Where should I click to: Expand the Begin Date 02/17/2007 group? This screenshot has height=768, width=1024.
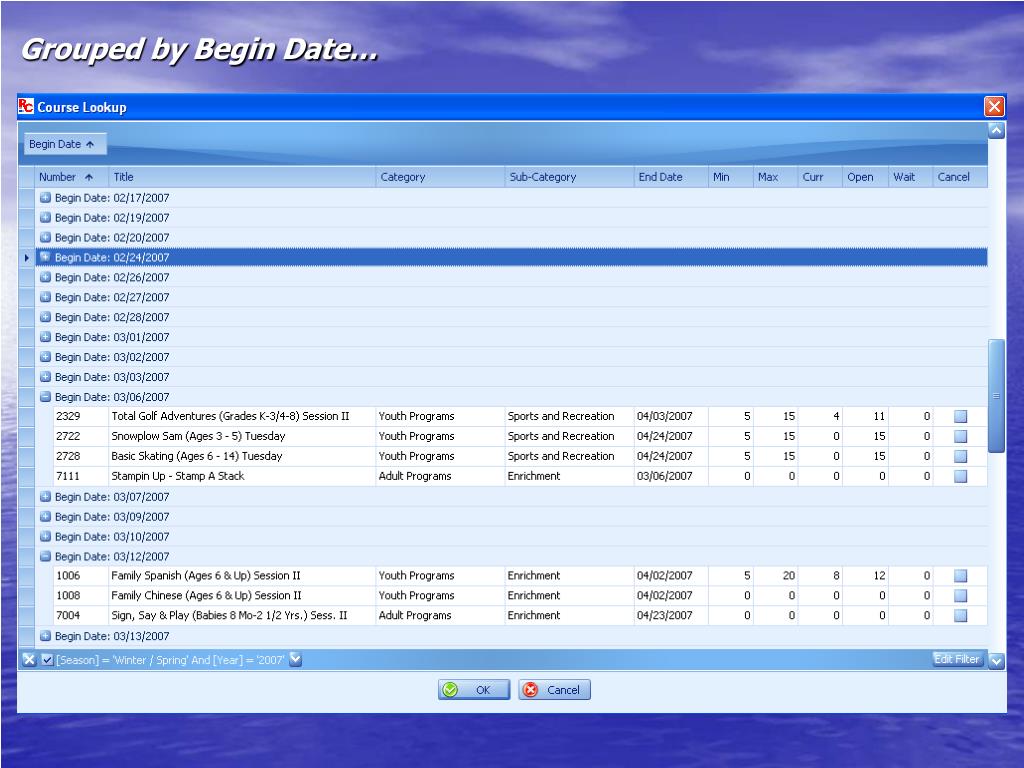point(45,197)
